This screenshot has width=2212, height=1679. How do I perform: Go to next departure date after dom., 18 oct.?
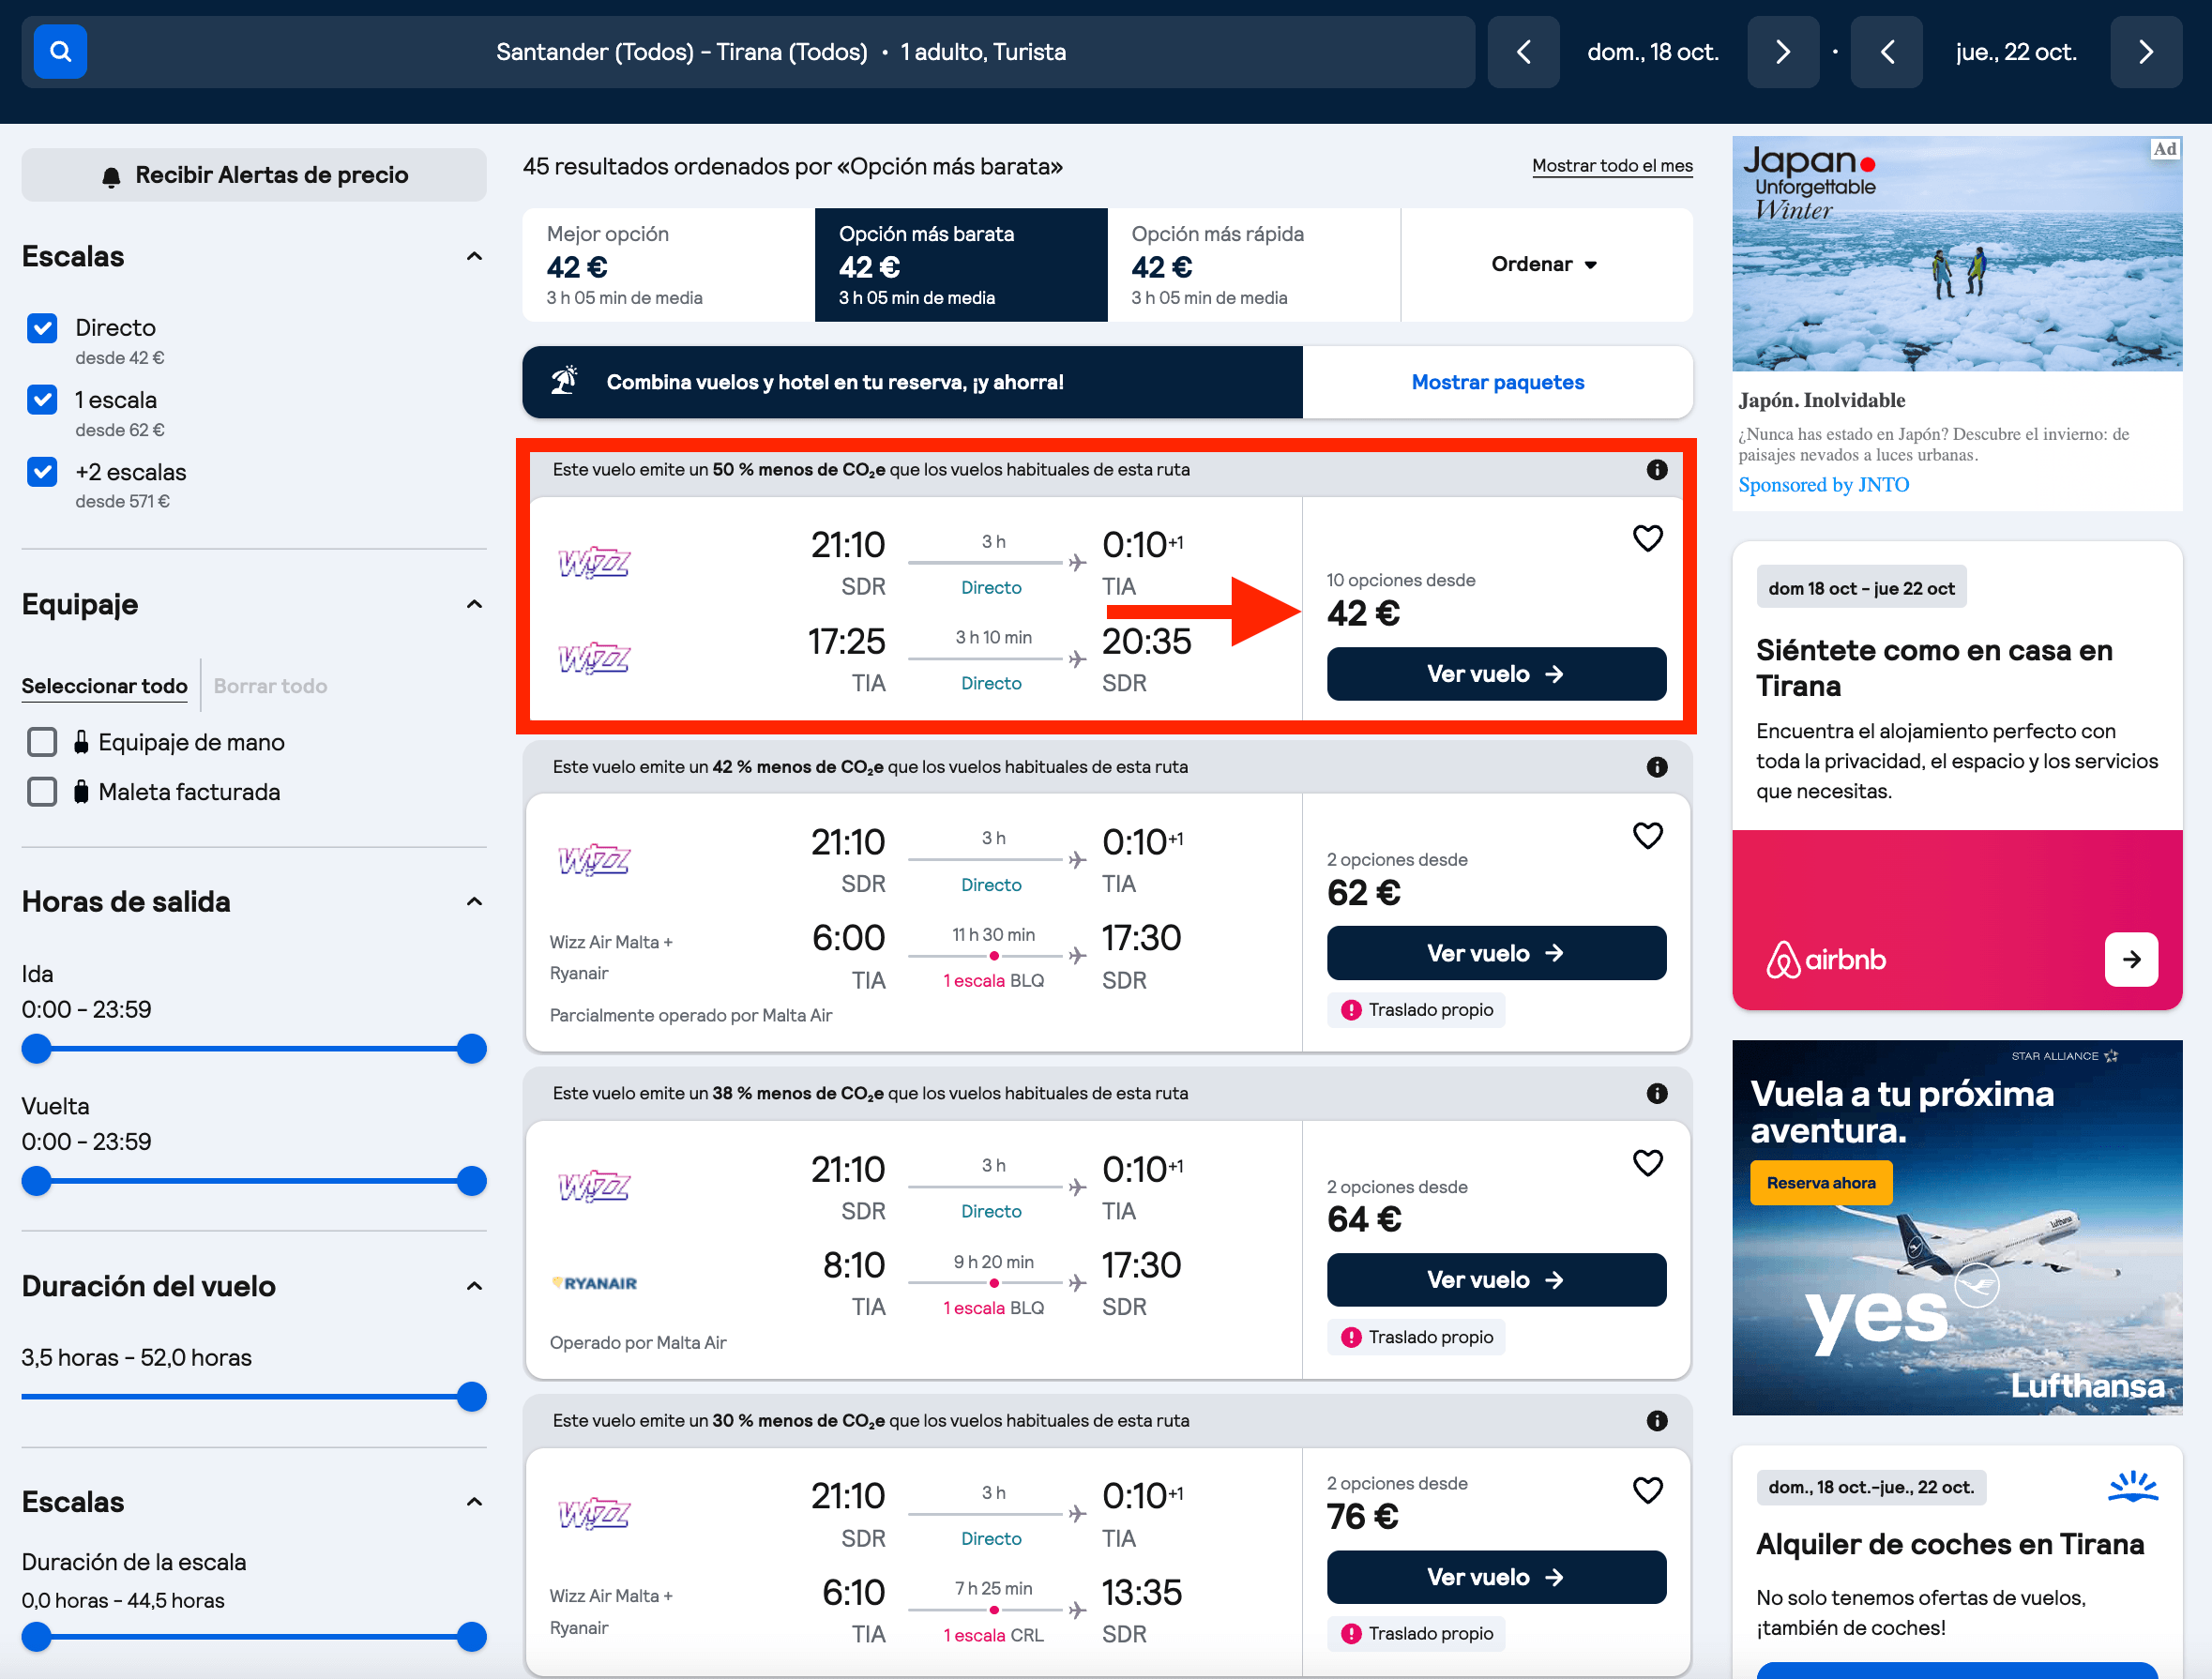[x=1782, y=52]
